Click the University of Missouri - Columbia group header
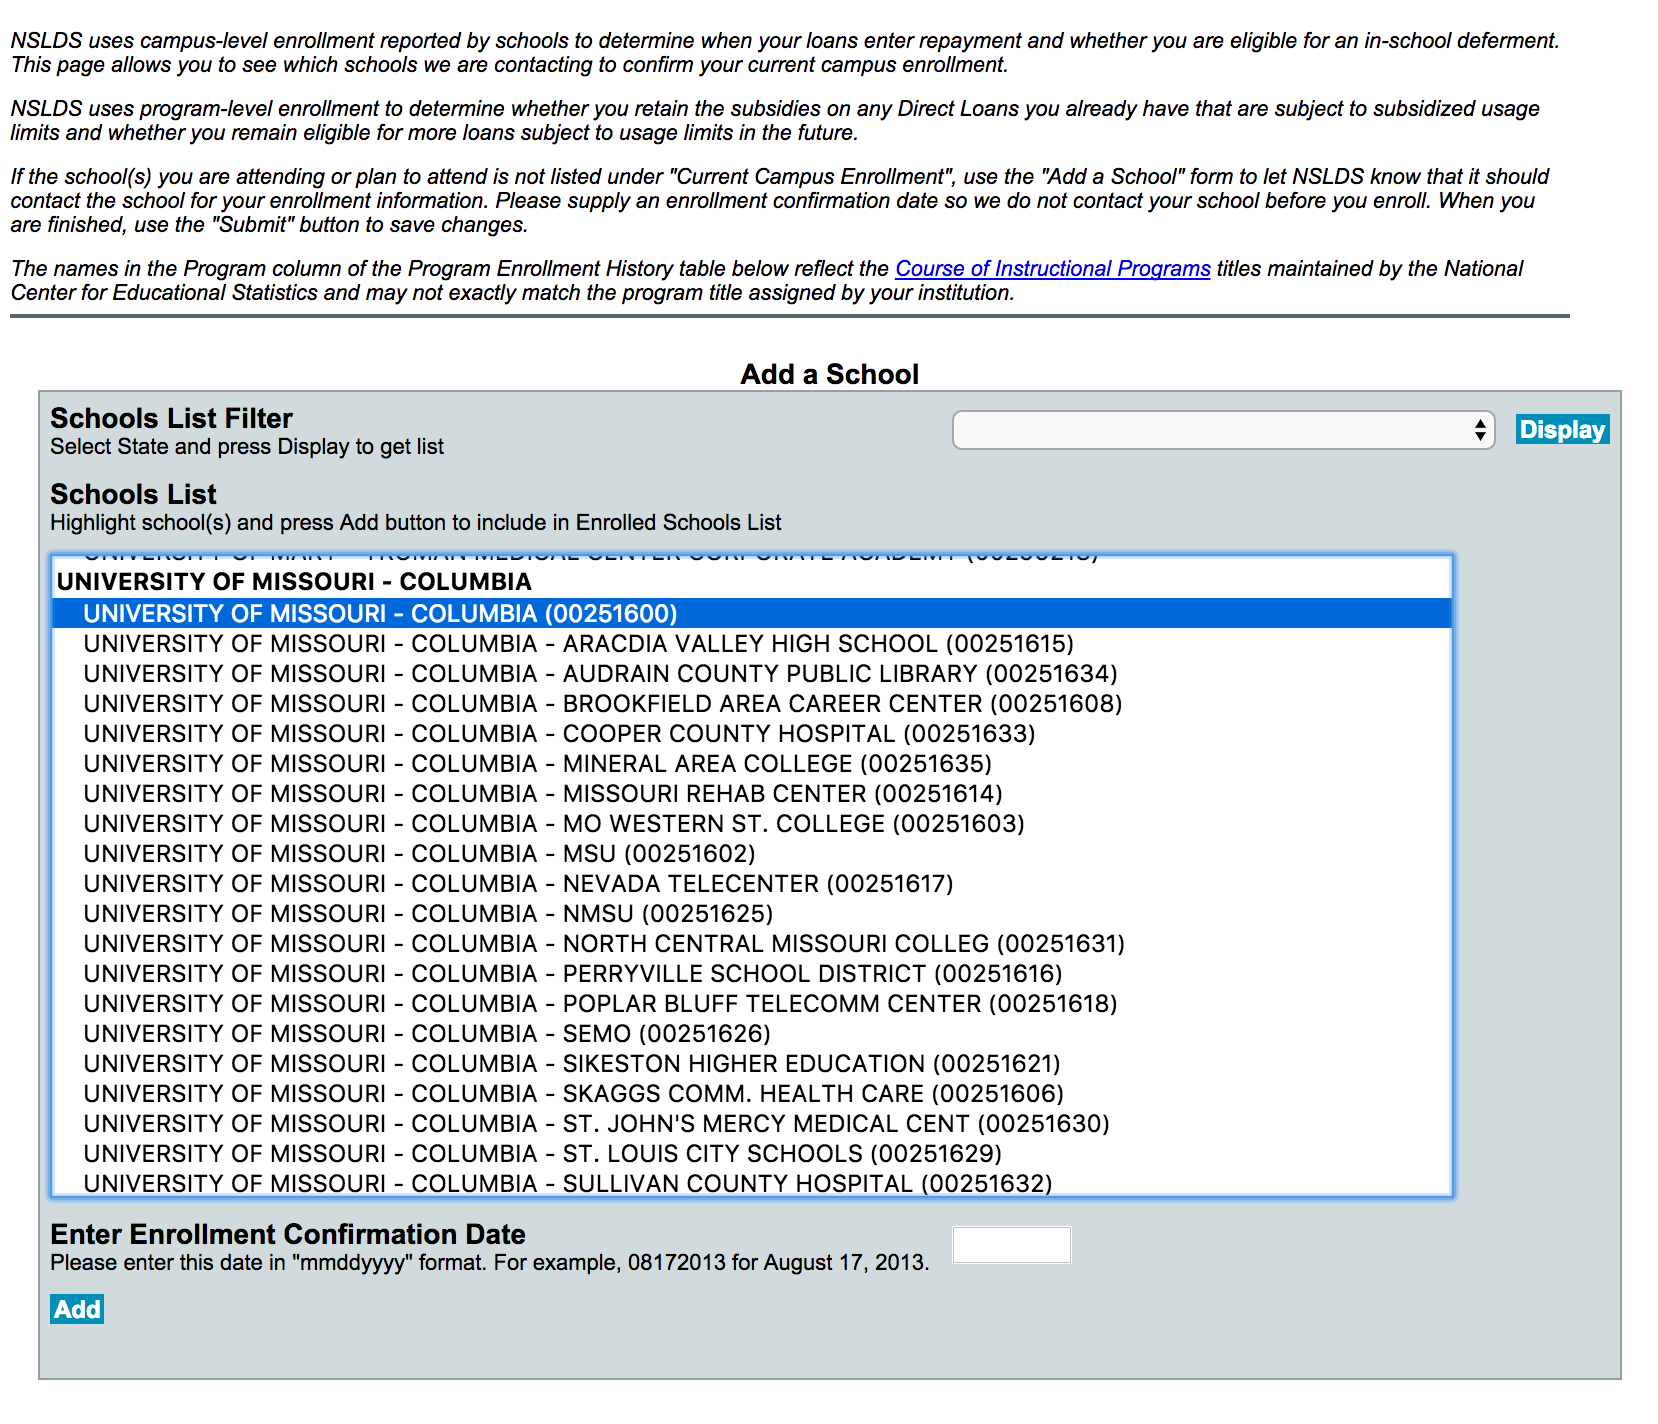 click(x=751, y=582)
